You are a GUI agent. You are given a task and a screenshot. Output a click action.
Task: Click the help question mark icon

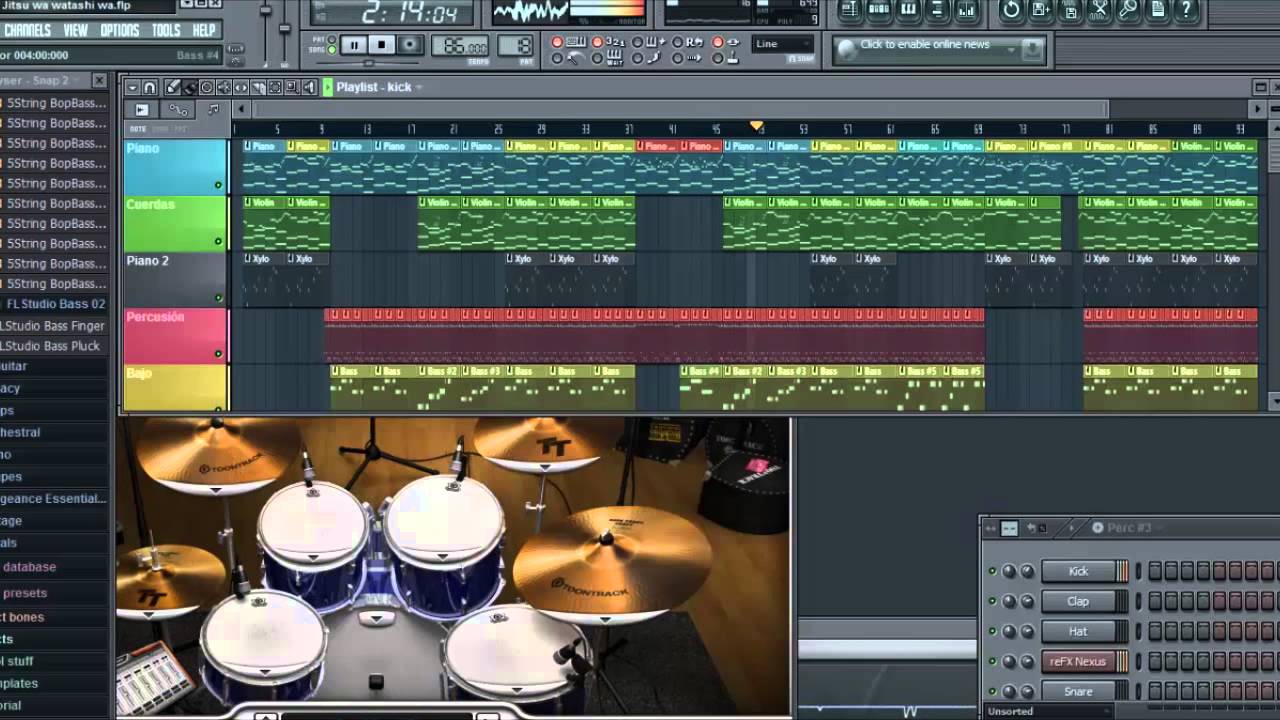[x=1188, y=10]
